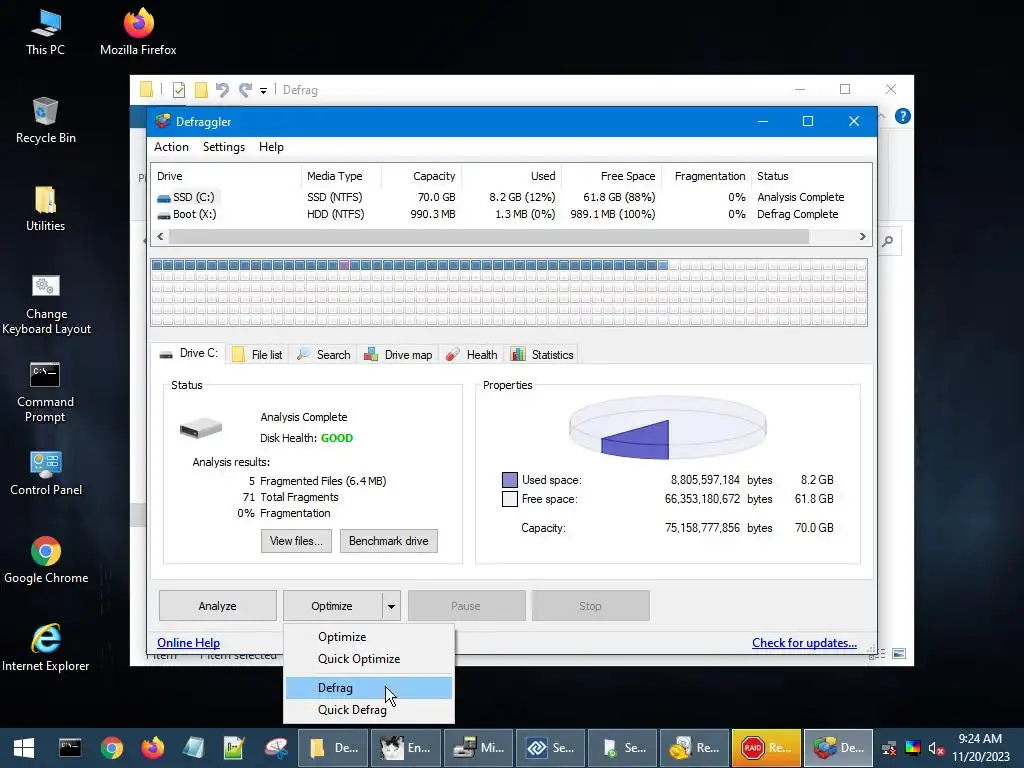Screen dimensions: 1024x768
Task: Open the Settings menu
Action: point(224,147)
